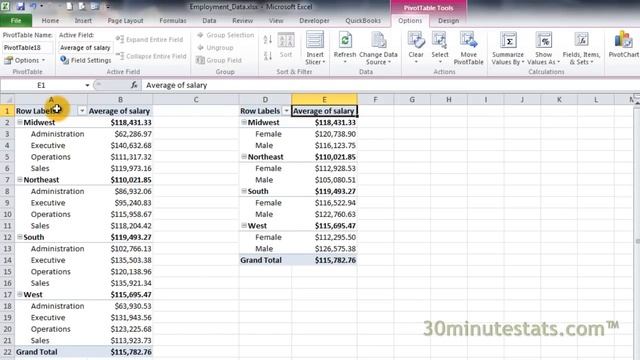Click the Insert Slicer icon
The height and width of the screenshot is (360, 640).
coord(315,41)
